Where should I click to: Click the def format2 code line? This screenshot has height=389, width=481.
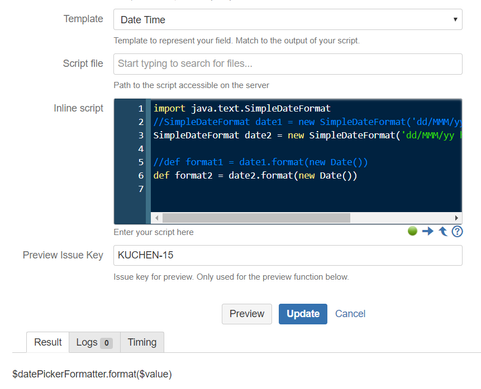click(255, 175)
